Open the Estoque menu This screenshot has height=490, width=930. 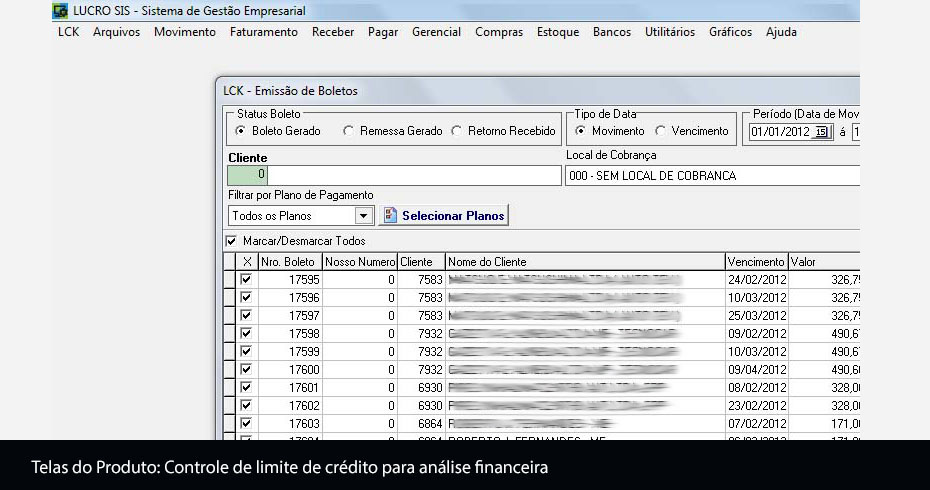558,32
